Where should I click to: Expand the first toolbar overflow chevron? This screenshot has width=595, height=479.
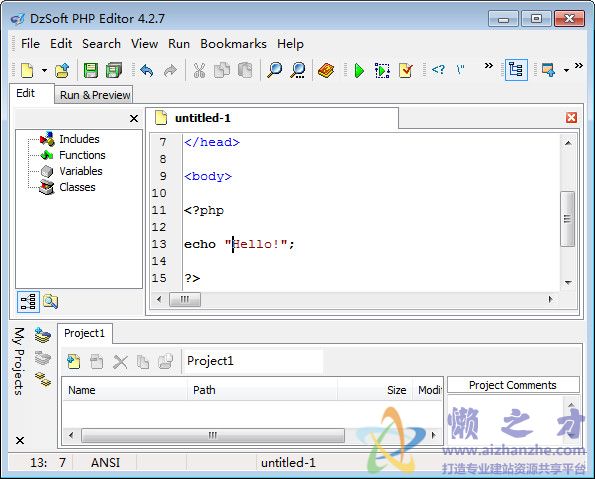[489, 66]
